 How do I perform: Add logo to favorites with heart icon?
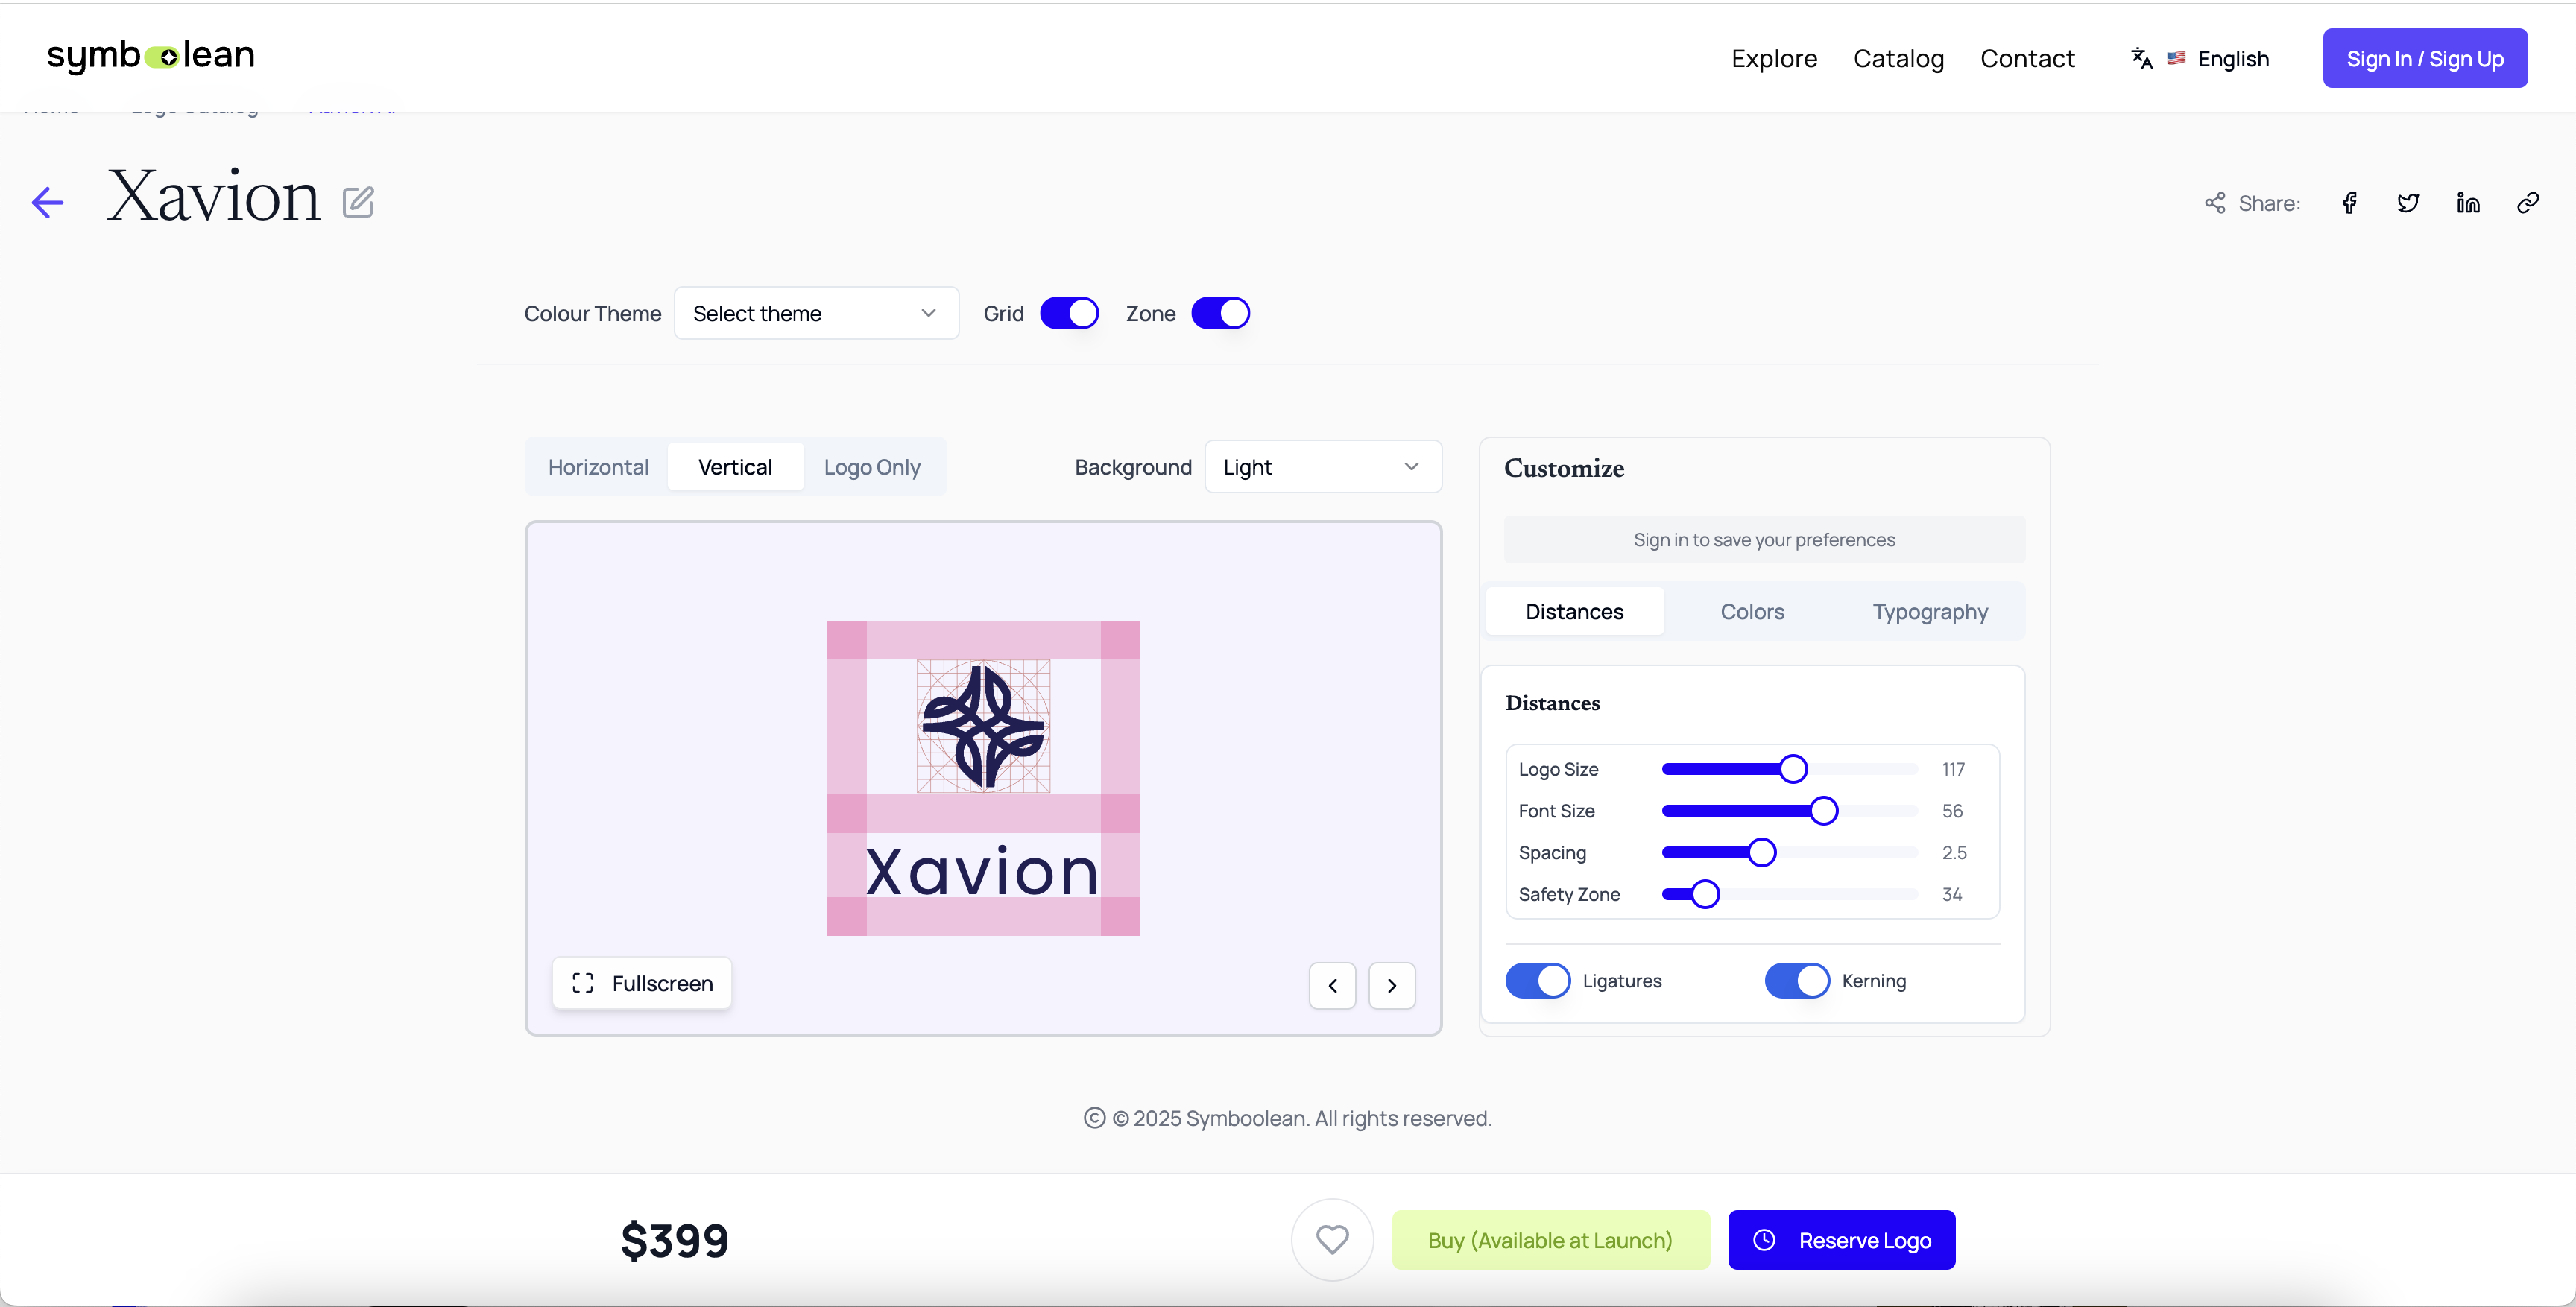click(1332, 1240)
